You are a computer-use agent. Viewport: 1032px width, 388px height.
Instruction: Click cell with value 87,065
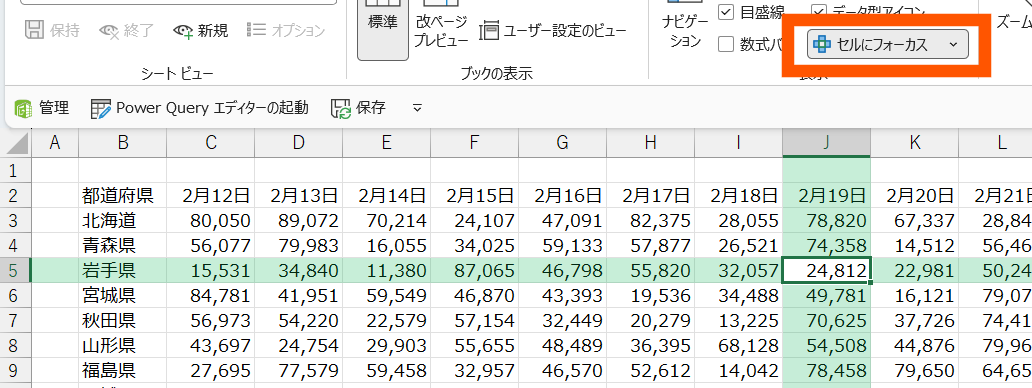coord(475,270)
